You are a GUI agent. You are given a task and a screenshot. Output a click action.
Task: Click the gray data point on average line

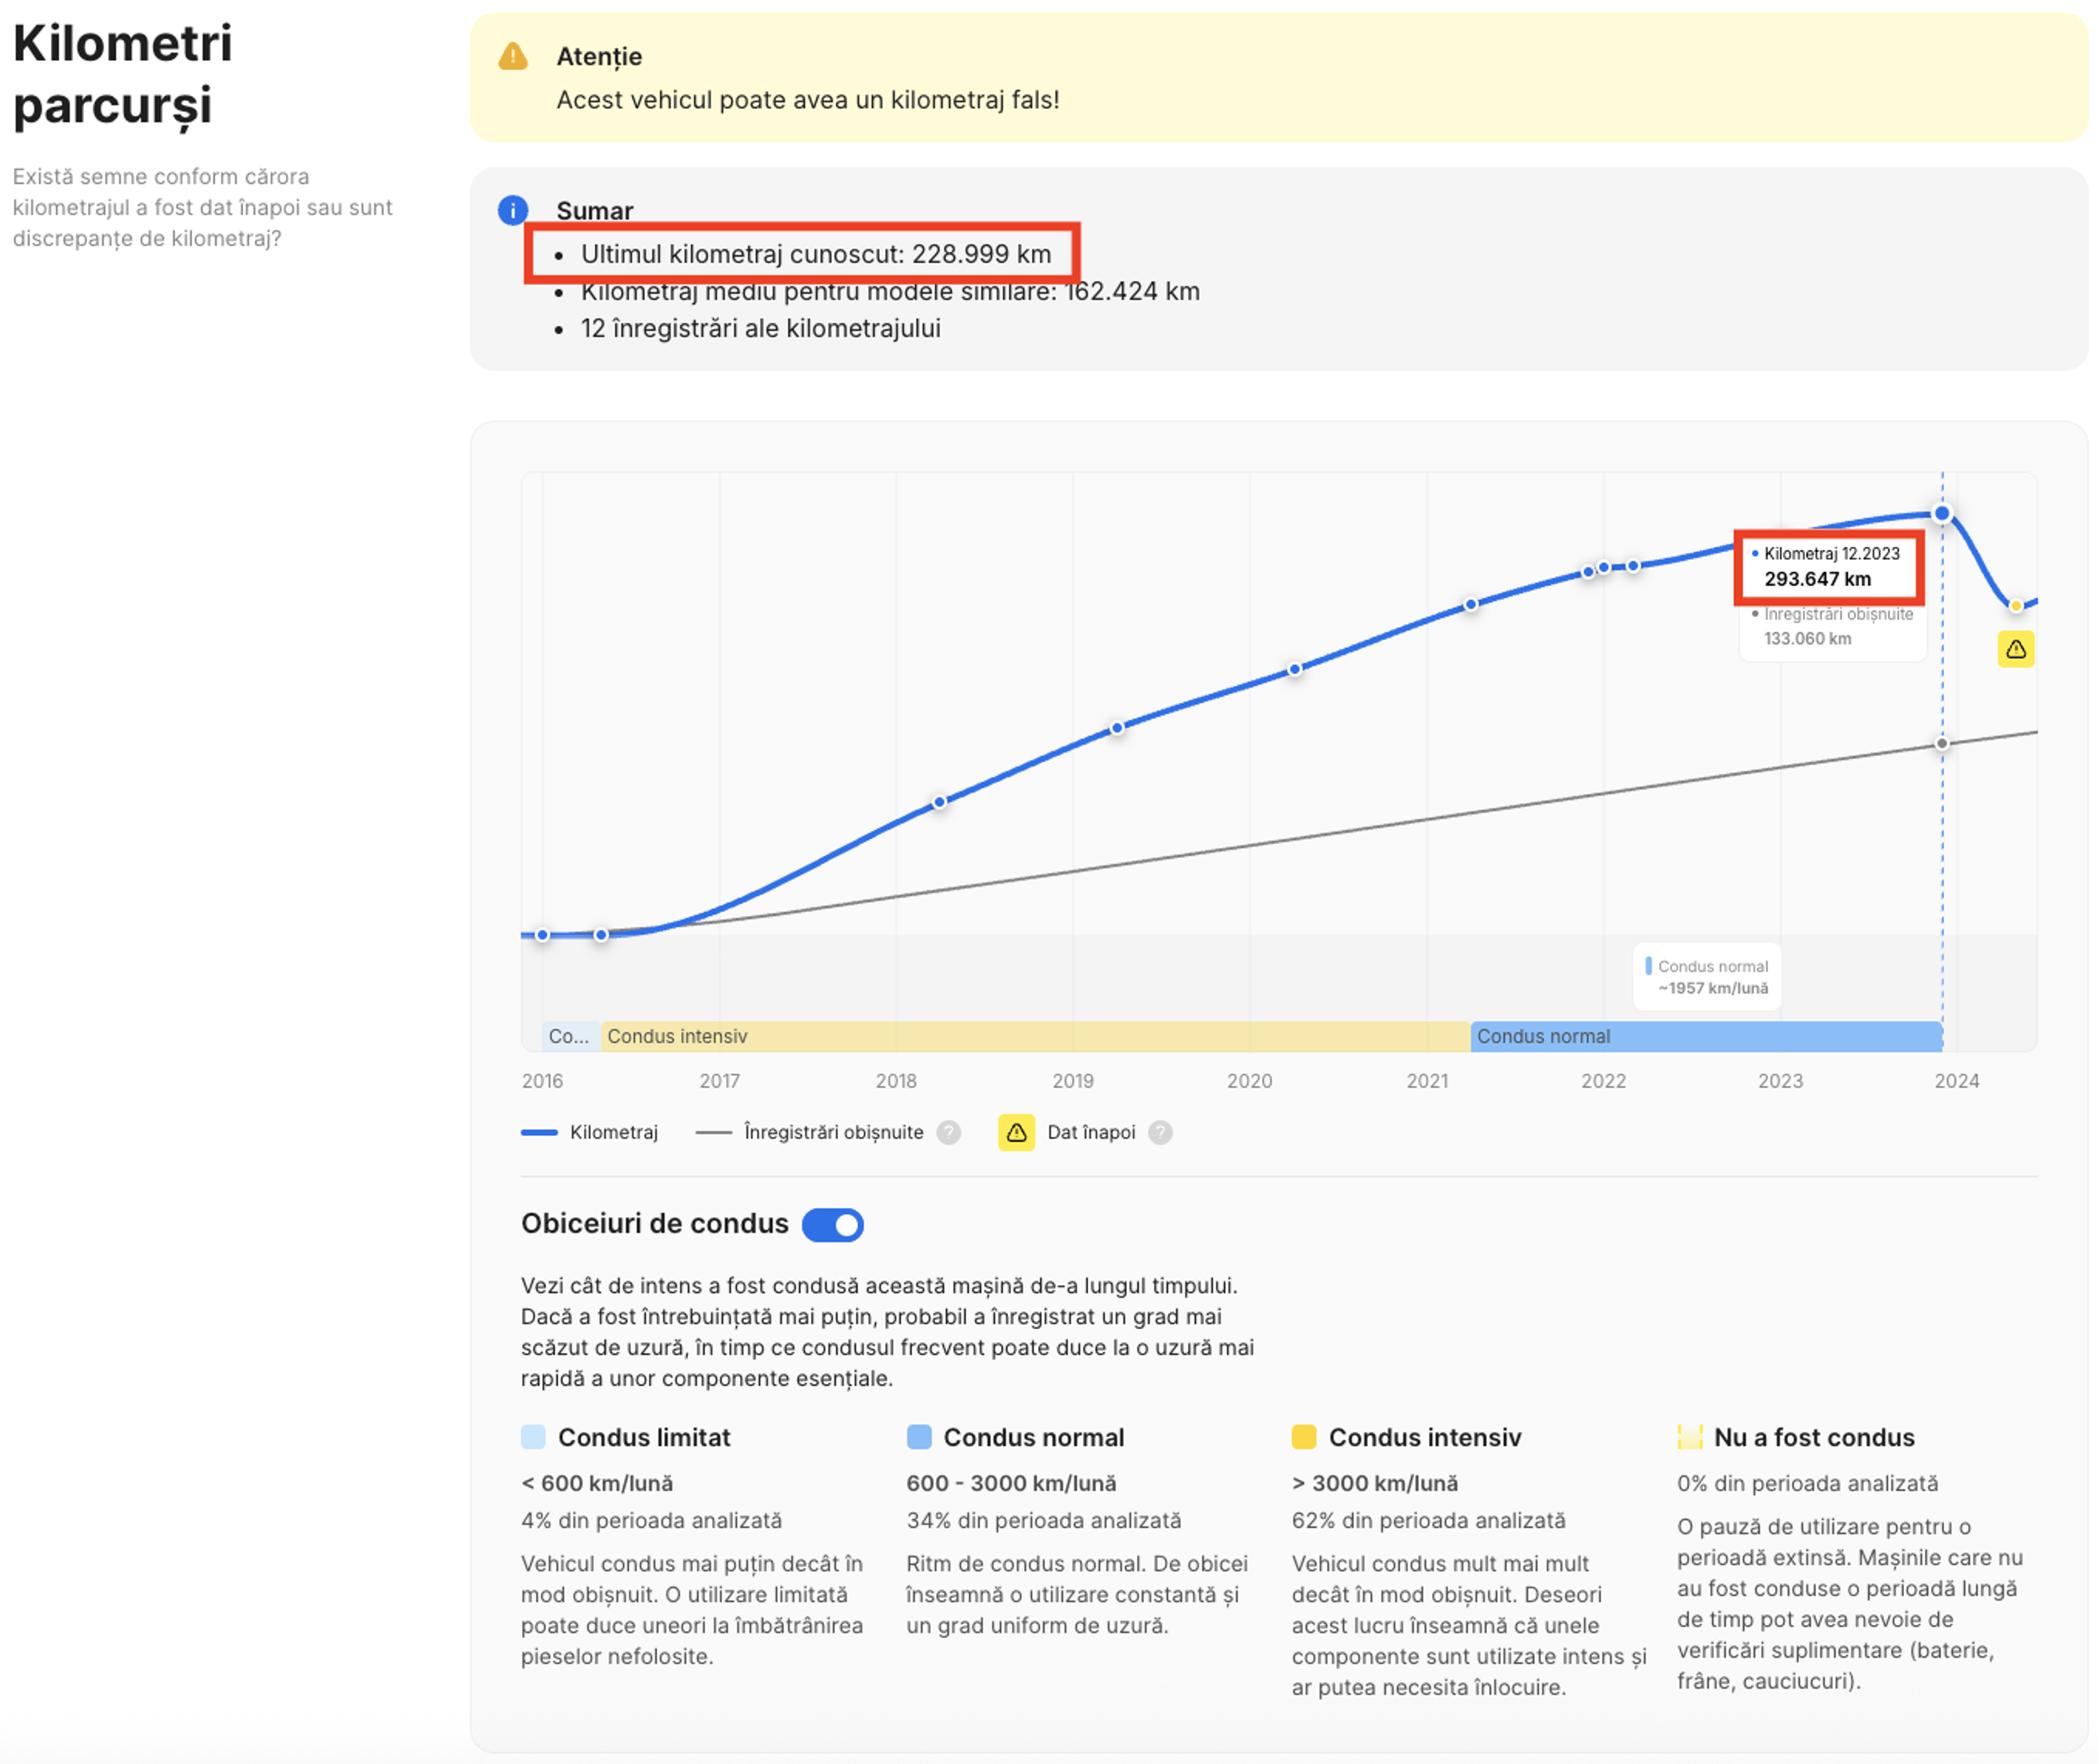tap(1941, 743)
